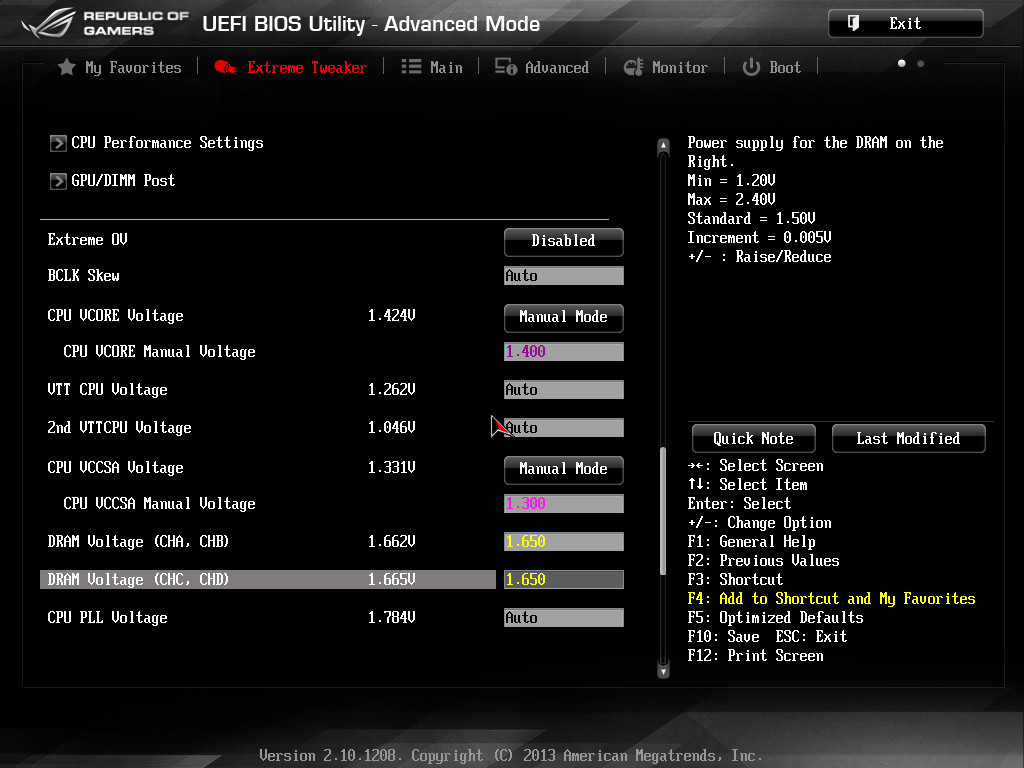Select the BCLK Skew label
This screenshot has height=768, width=1024.
click(84, 276)
